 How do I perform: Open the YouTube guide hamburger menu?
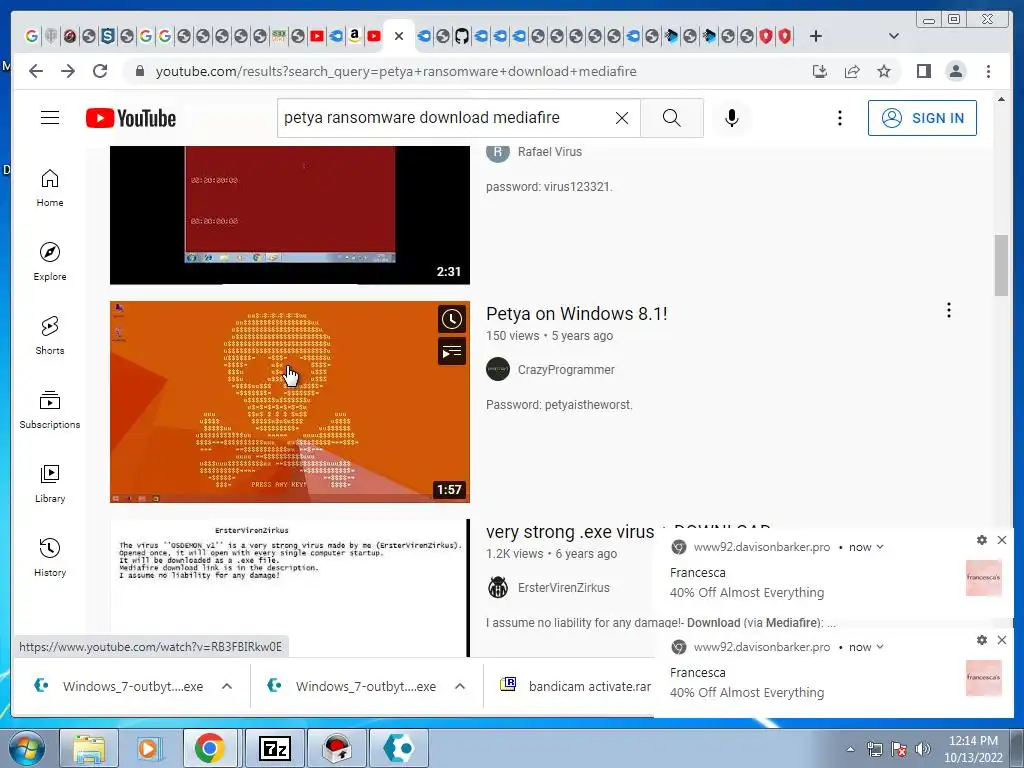(50, 118)
